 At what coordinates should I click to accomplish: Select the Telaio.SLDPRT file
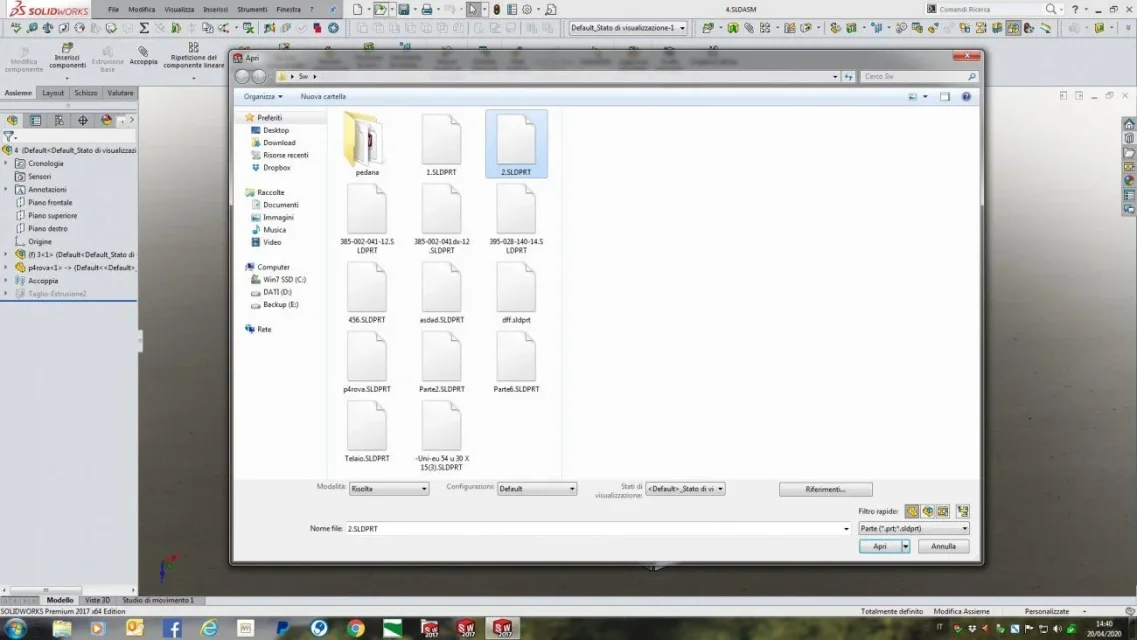(x=367, y=432)
